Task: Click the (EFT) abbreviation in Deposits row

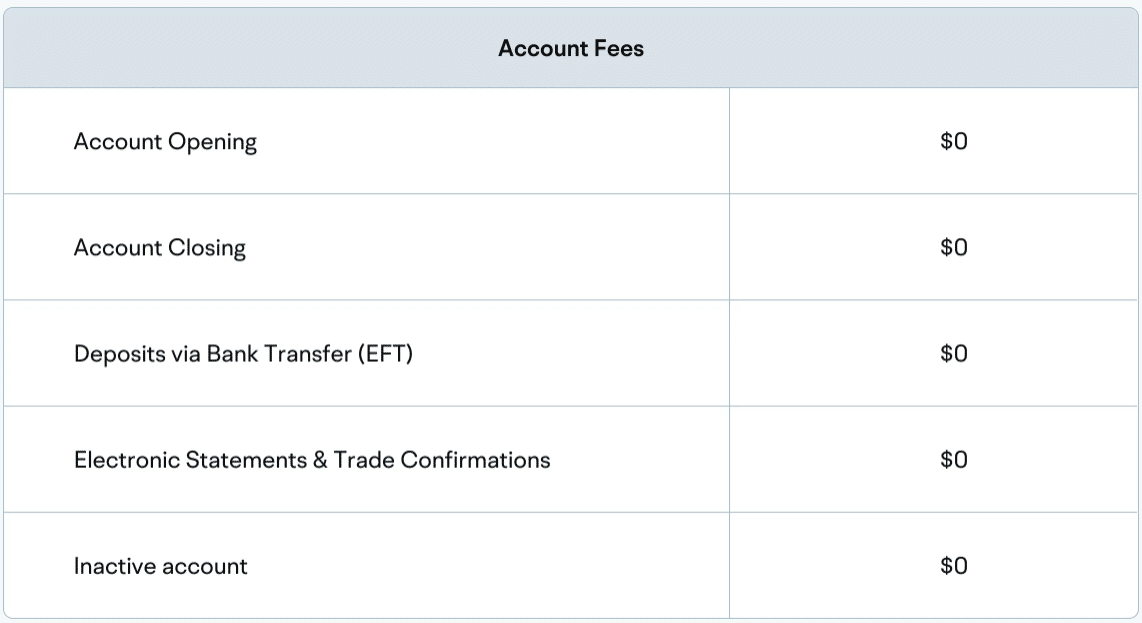Action: pyautogui.click(x=384, y=354)
